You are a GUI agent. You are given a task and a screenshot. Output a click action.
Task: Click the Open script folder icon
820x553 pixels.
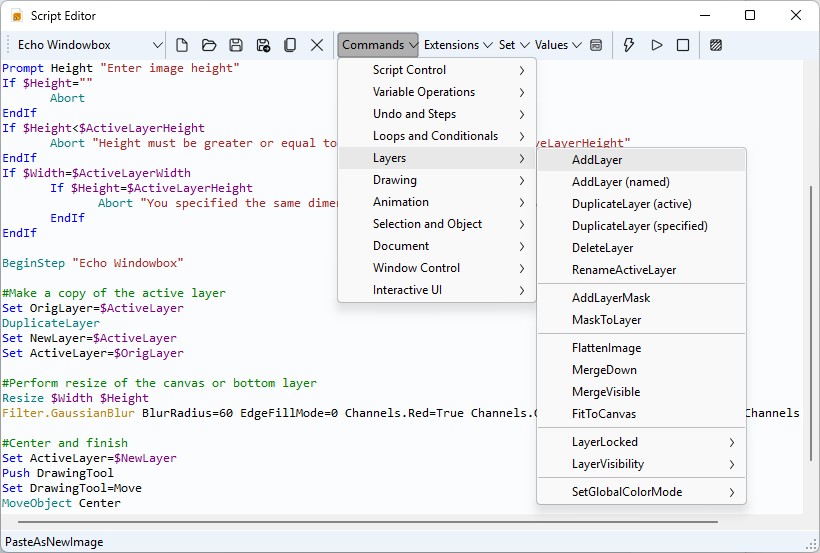click(x=209, y=45)
